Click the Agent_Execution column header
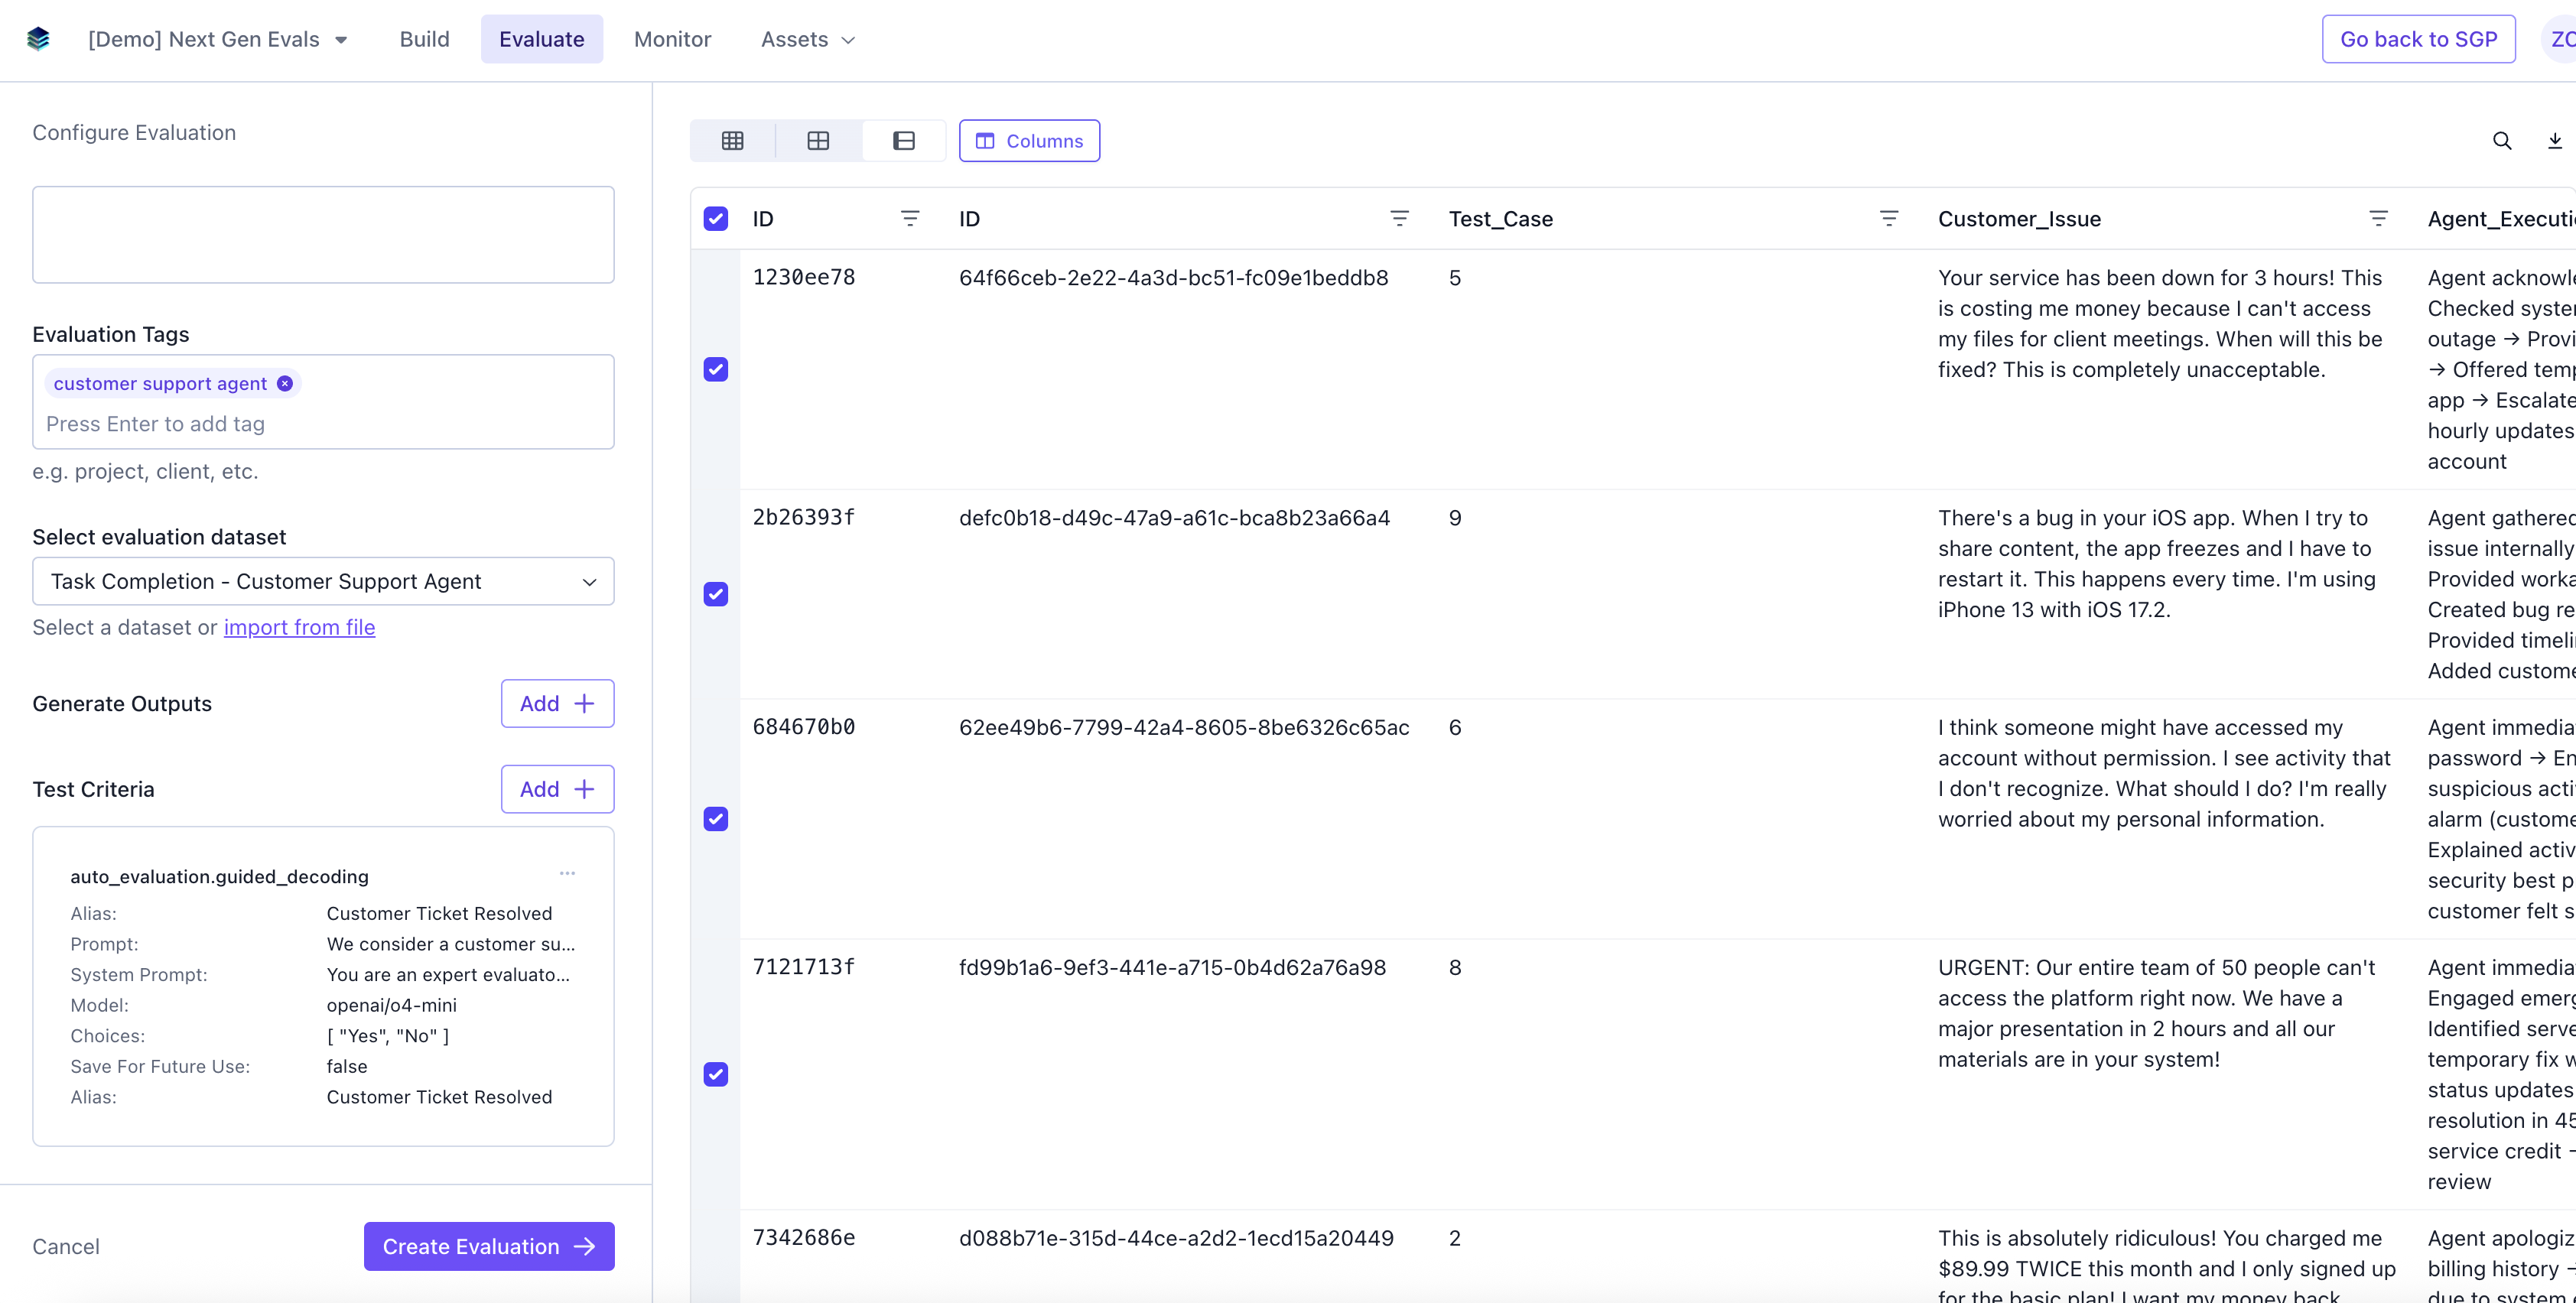Viewport: 2576px width, 1303px height. pos(2500,219)
